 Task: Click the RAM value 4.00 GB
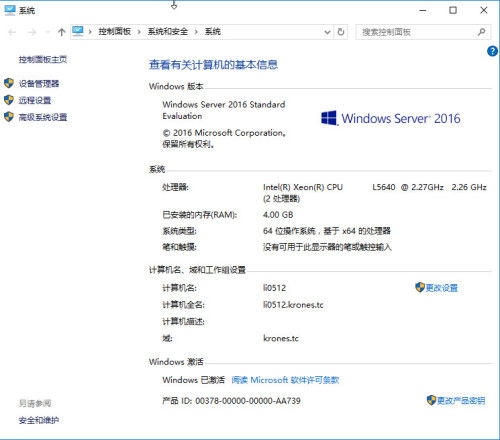point(278,215)
